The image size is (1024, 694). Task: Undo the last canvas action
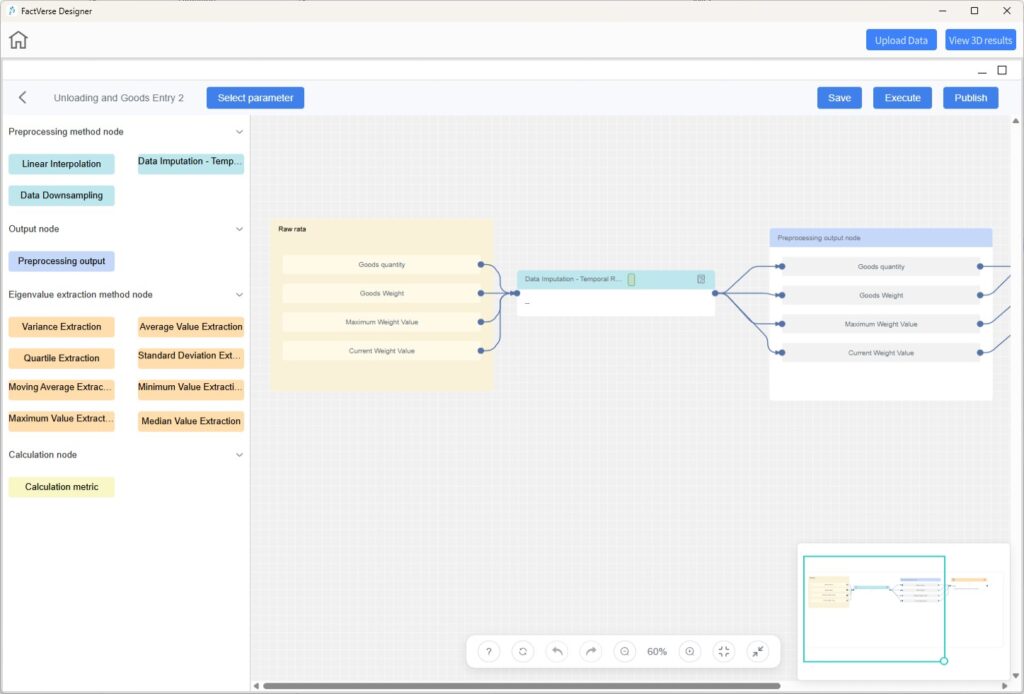(x=557, y=651)
